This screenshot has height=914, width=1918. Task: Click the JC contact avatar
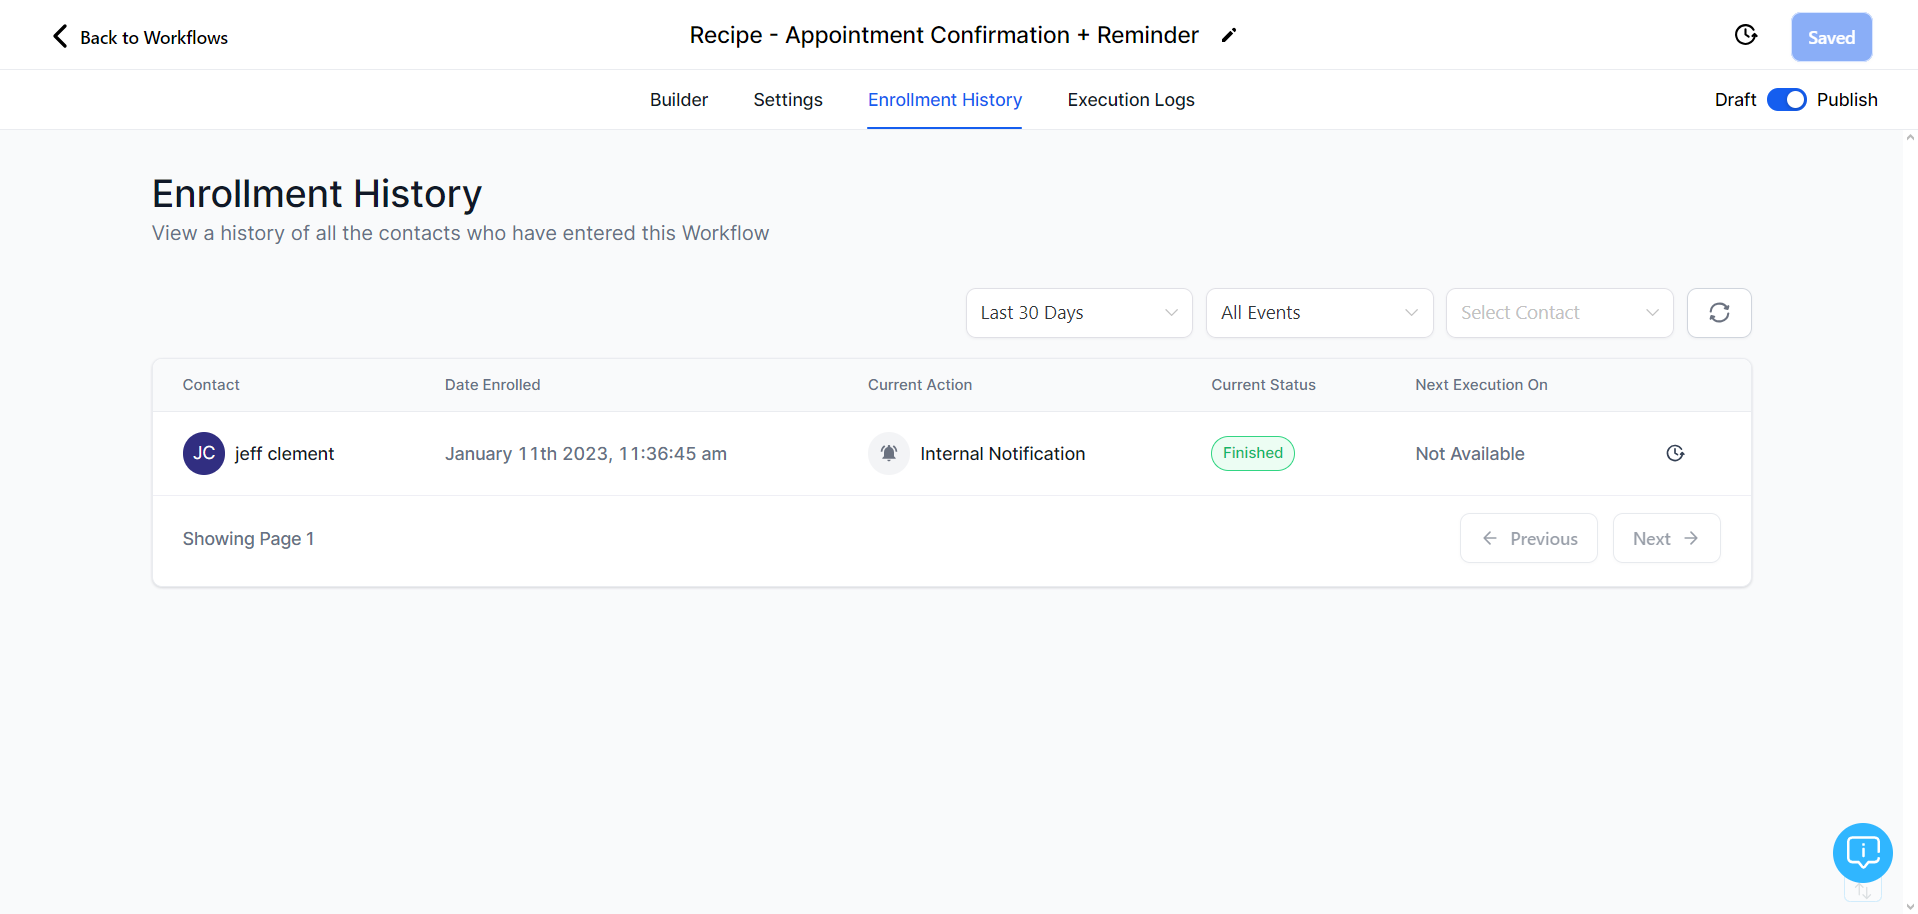coord(204,453)
